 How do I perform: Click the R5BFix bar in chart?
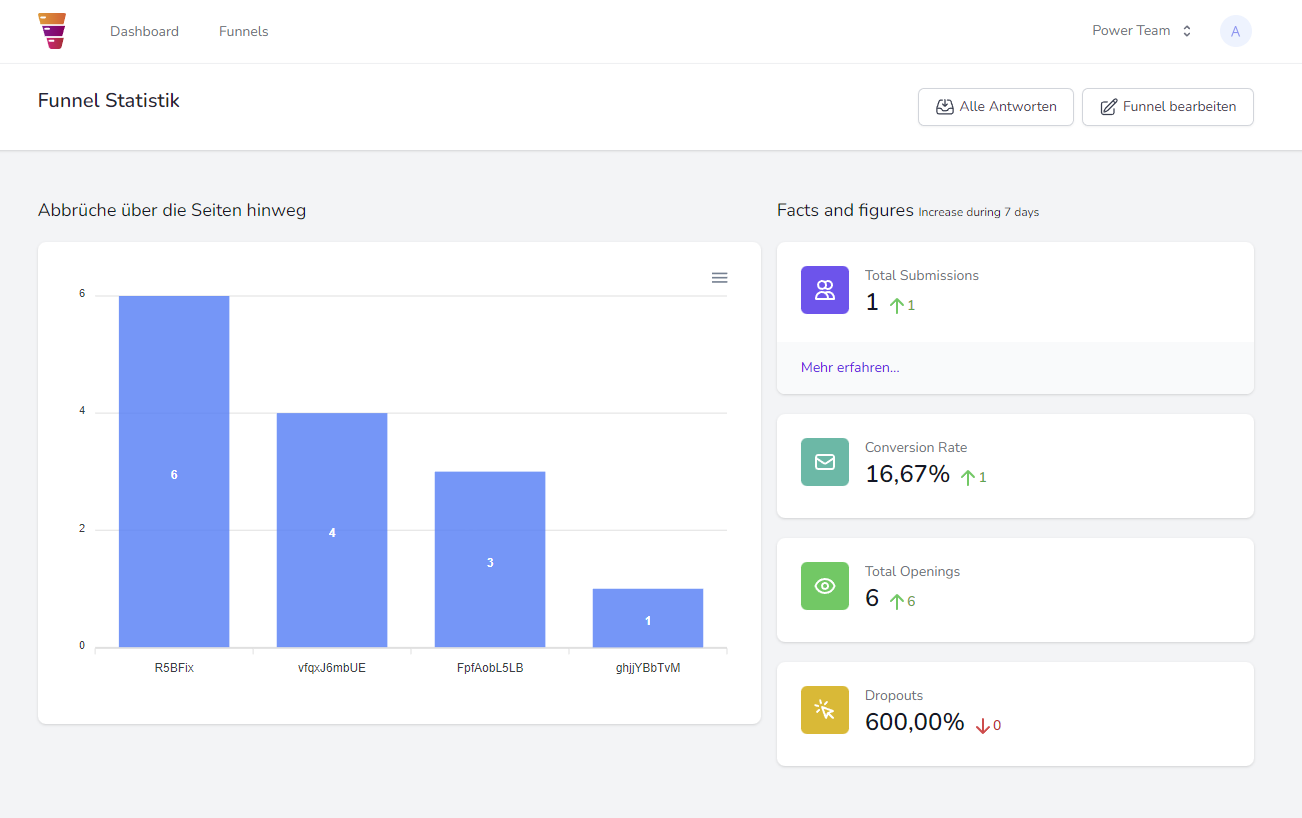(x=174, y=471)
